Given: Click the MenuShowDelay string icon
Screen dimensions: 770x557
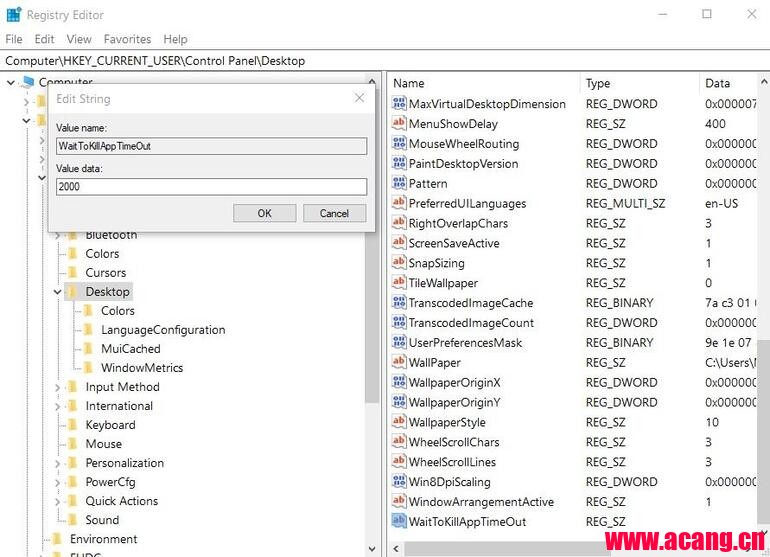Looking at the screenshot, I should pos(399,123).
